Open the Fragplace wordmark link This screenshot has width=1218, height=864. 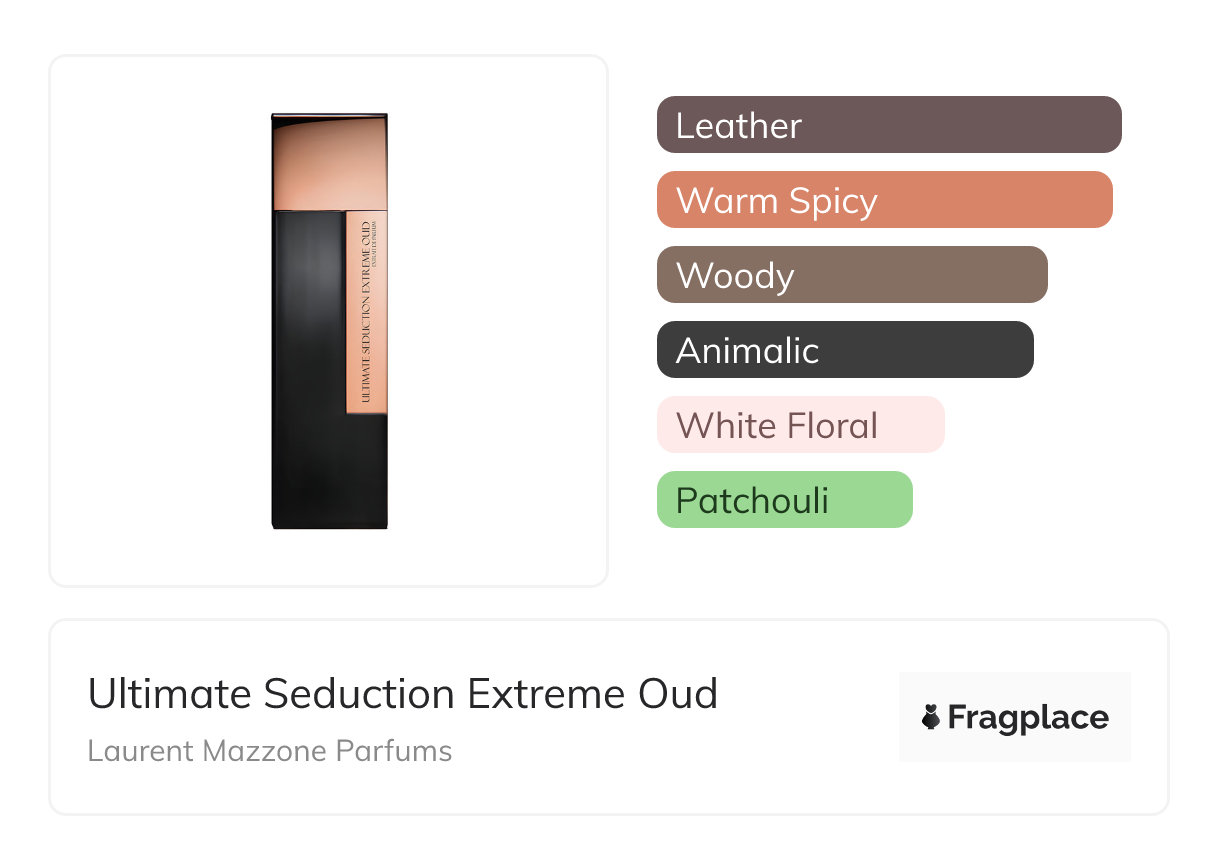1027,717
